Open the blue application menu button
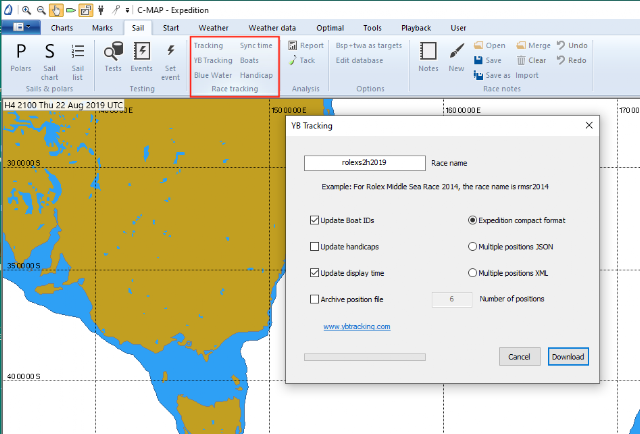The width and height of the screenshot is (640, 434). 21,27
